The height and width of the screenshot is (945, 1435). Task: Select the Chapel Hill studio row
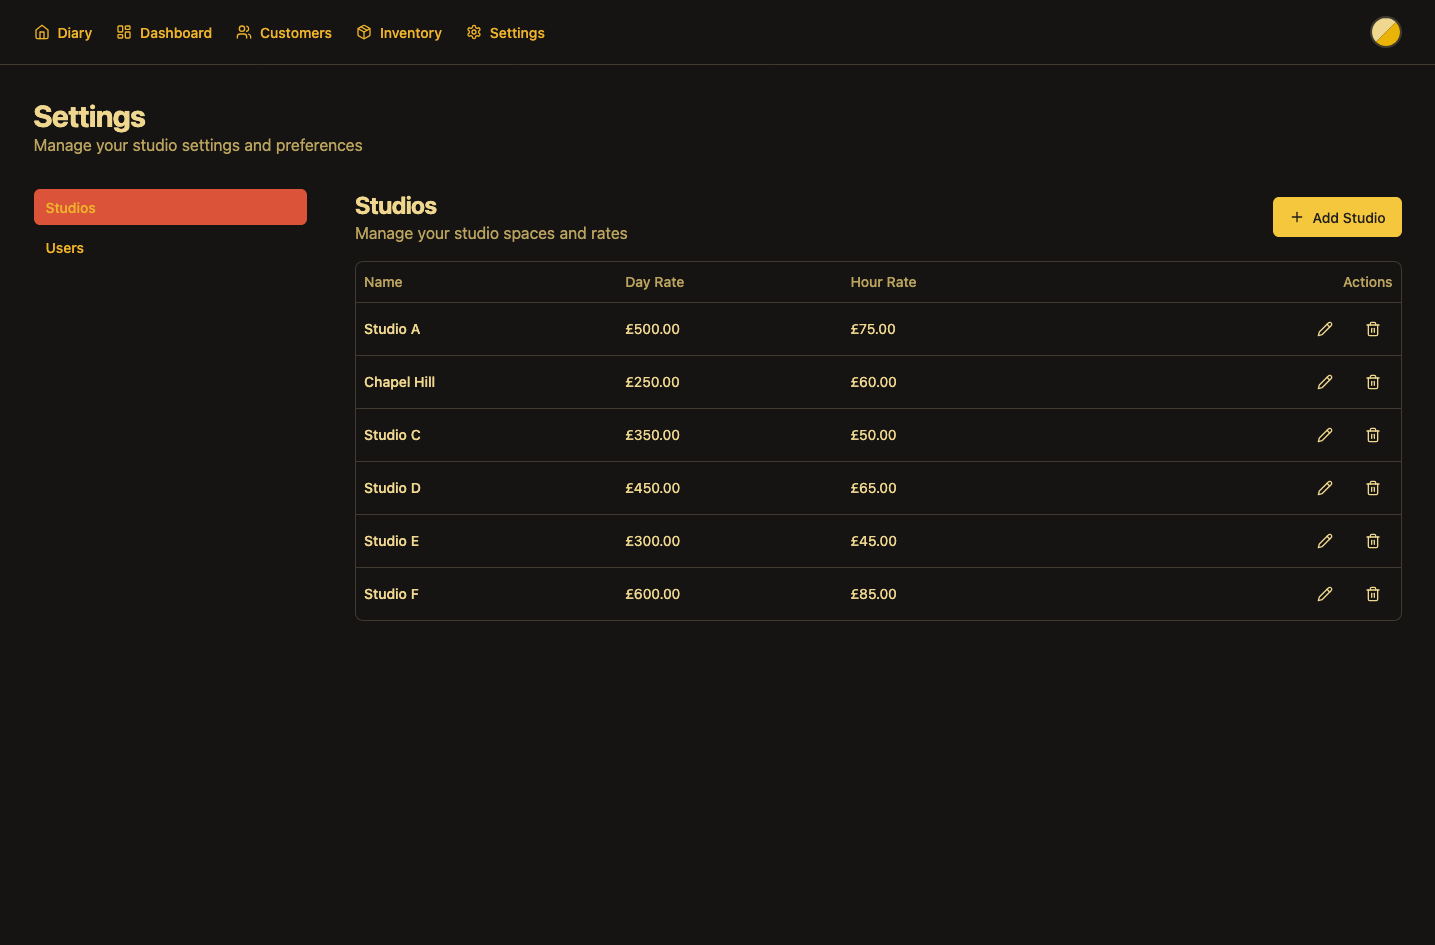tap(700, 382)
